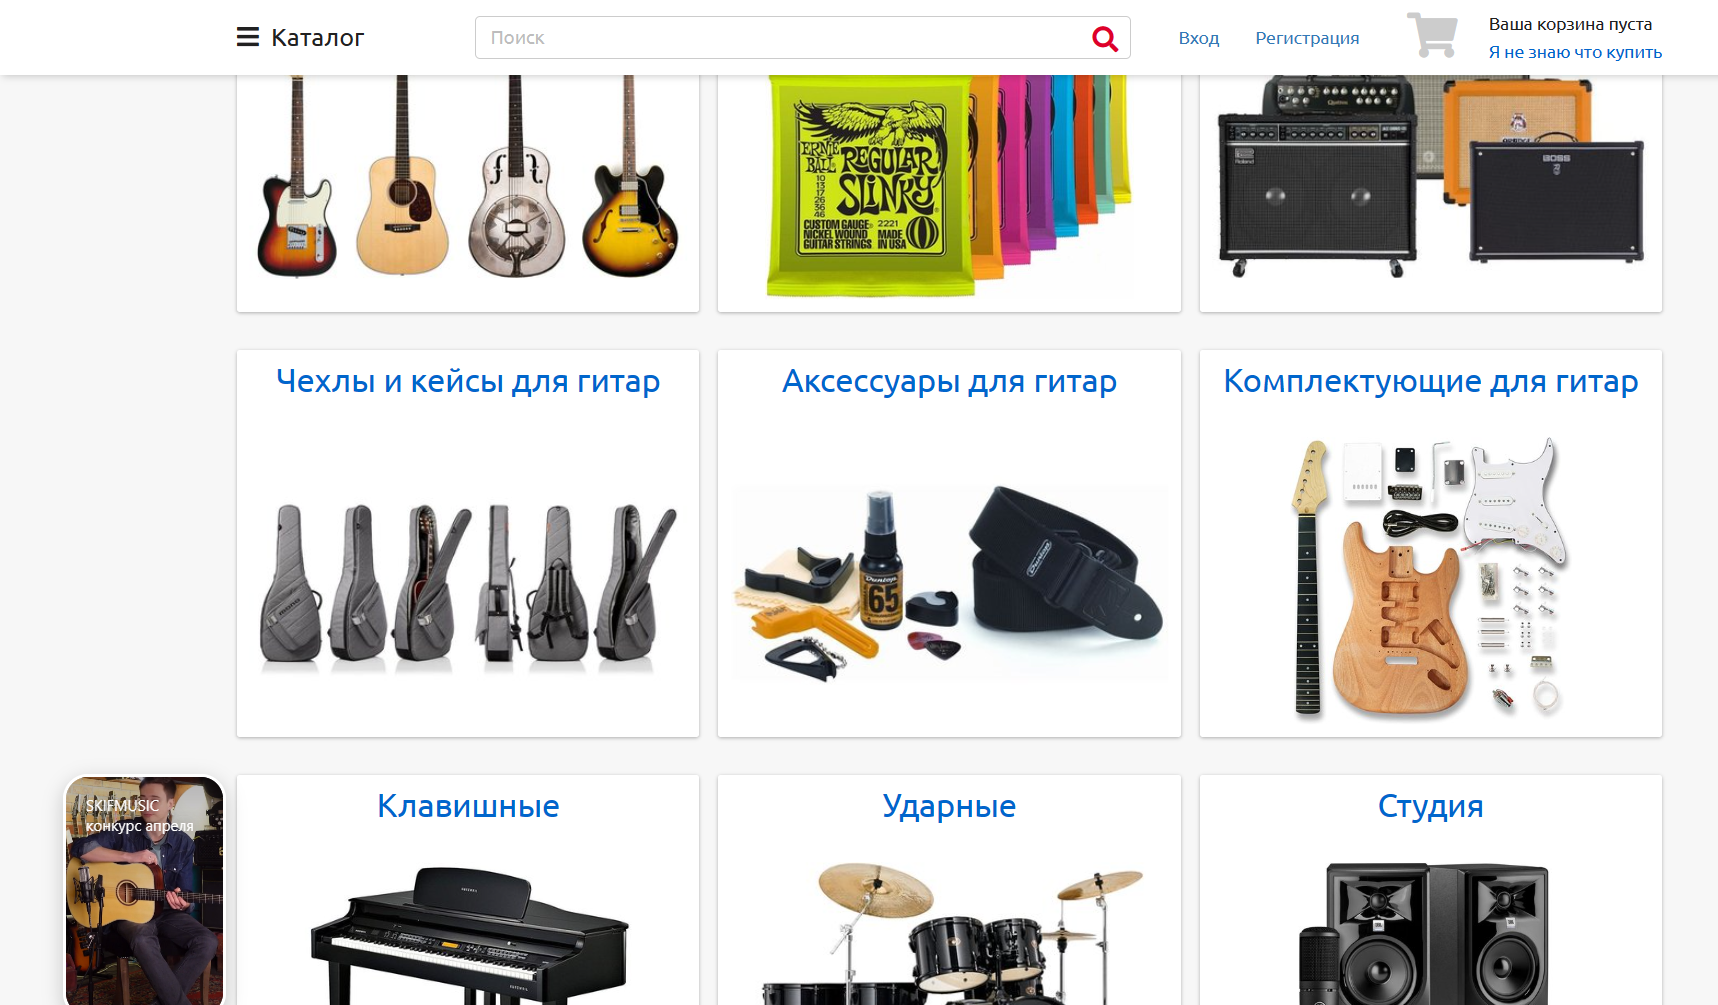1718x1005 pixels.
Task: Click the guitars image card
Action: (x=468, y=178)
